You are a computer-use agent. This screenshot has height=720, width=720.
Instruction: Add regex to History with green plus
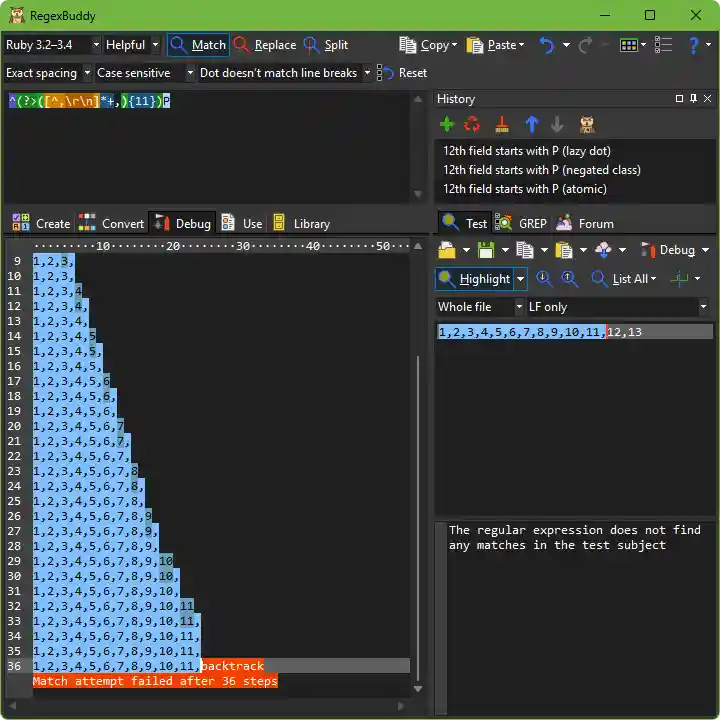(x=447, y=124)
